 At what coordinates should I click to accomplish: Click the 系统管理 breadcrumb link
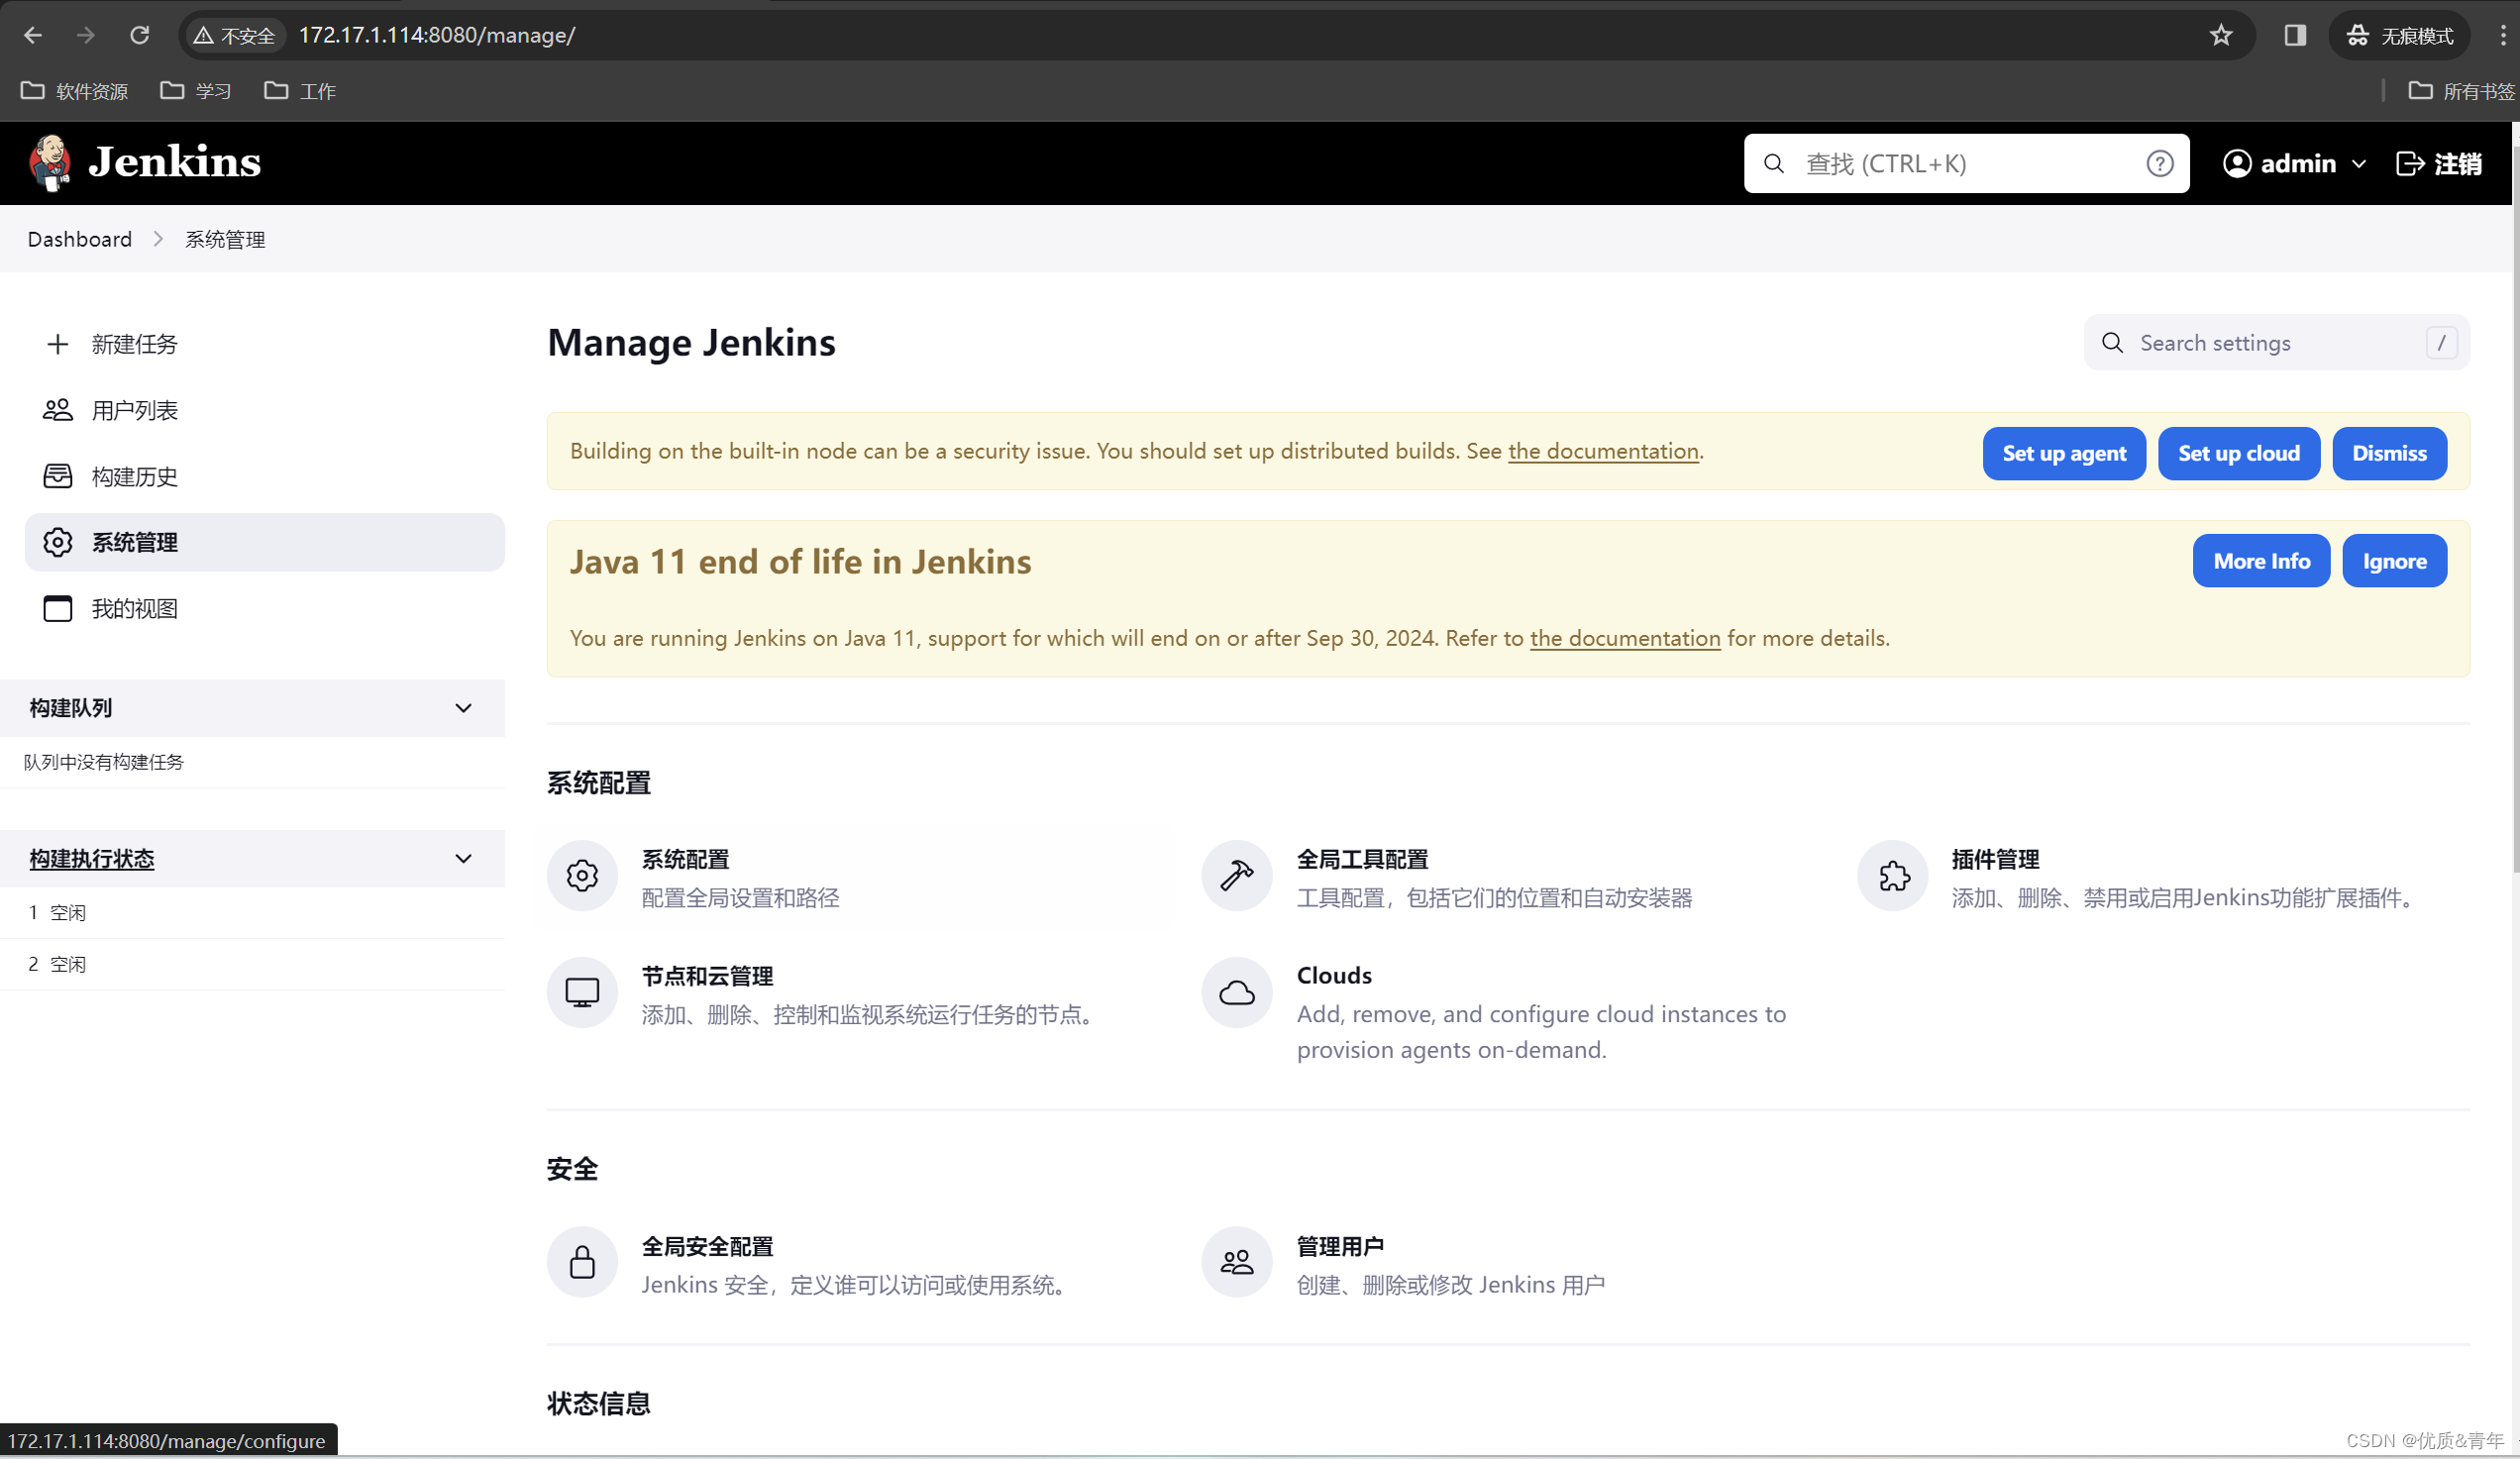click(225, 239)
